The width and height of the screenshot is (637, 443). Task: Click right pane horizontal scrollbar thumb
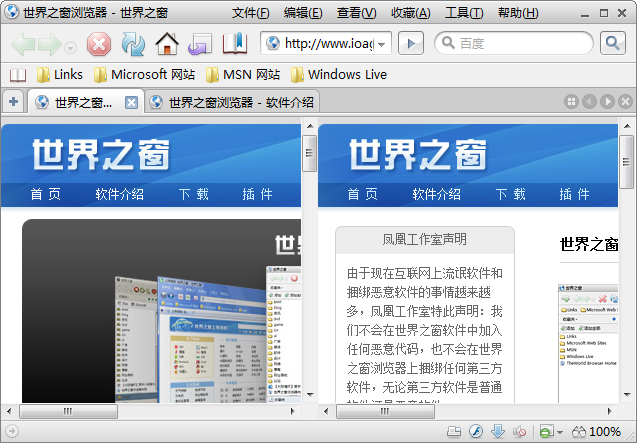(x=386, y=411)
